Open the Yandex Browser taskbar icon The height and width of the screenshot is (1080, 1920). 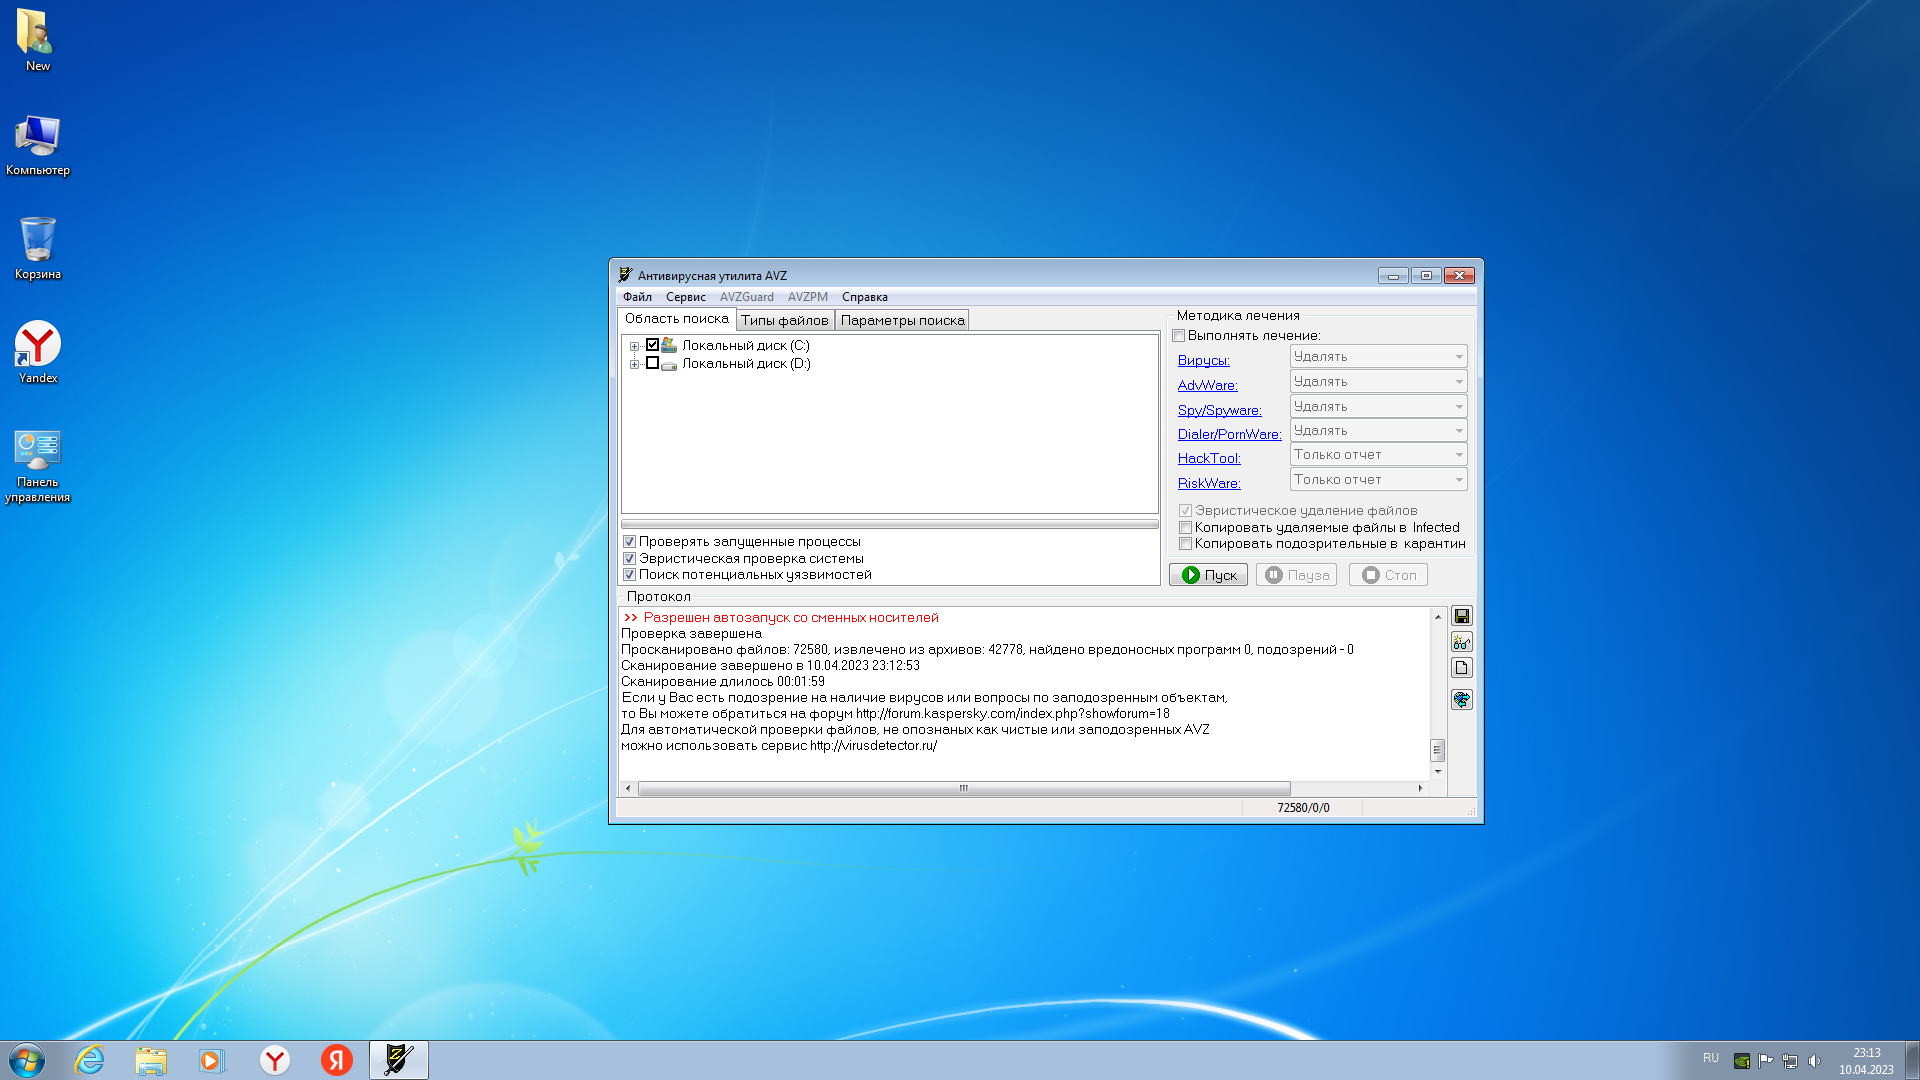pos(274,1060)
